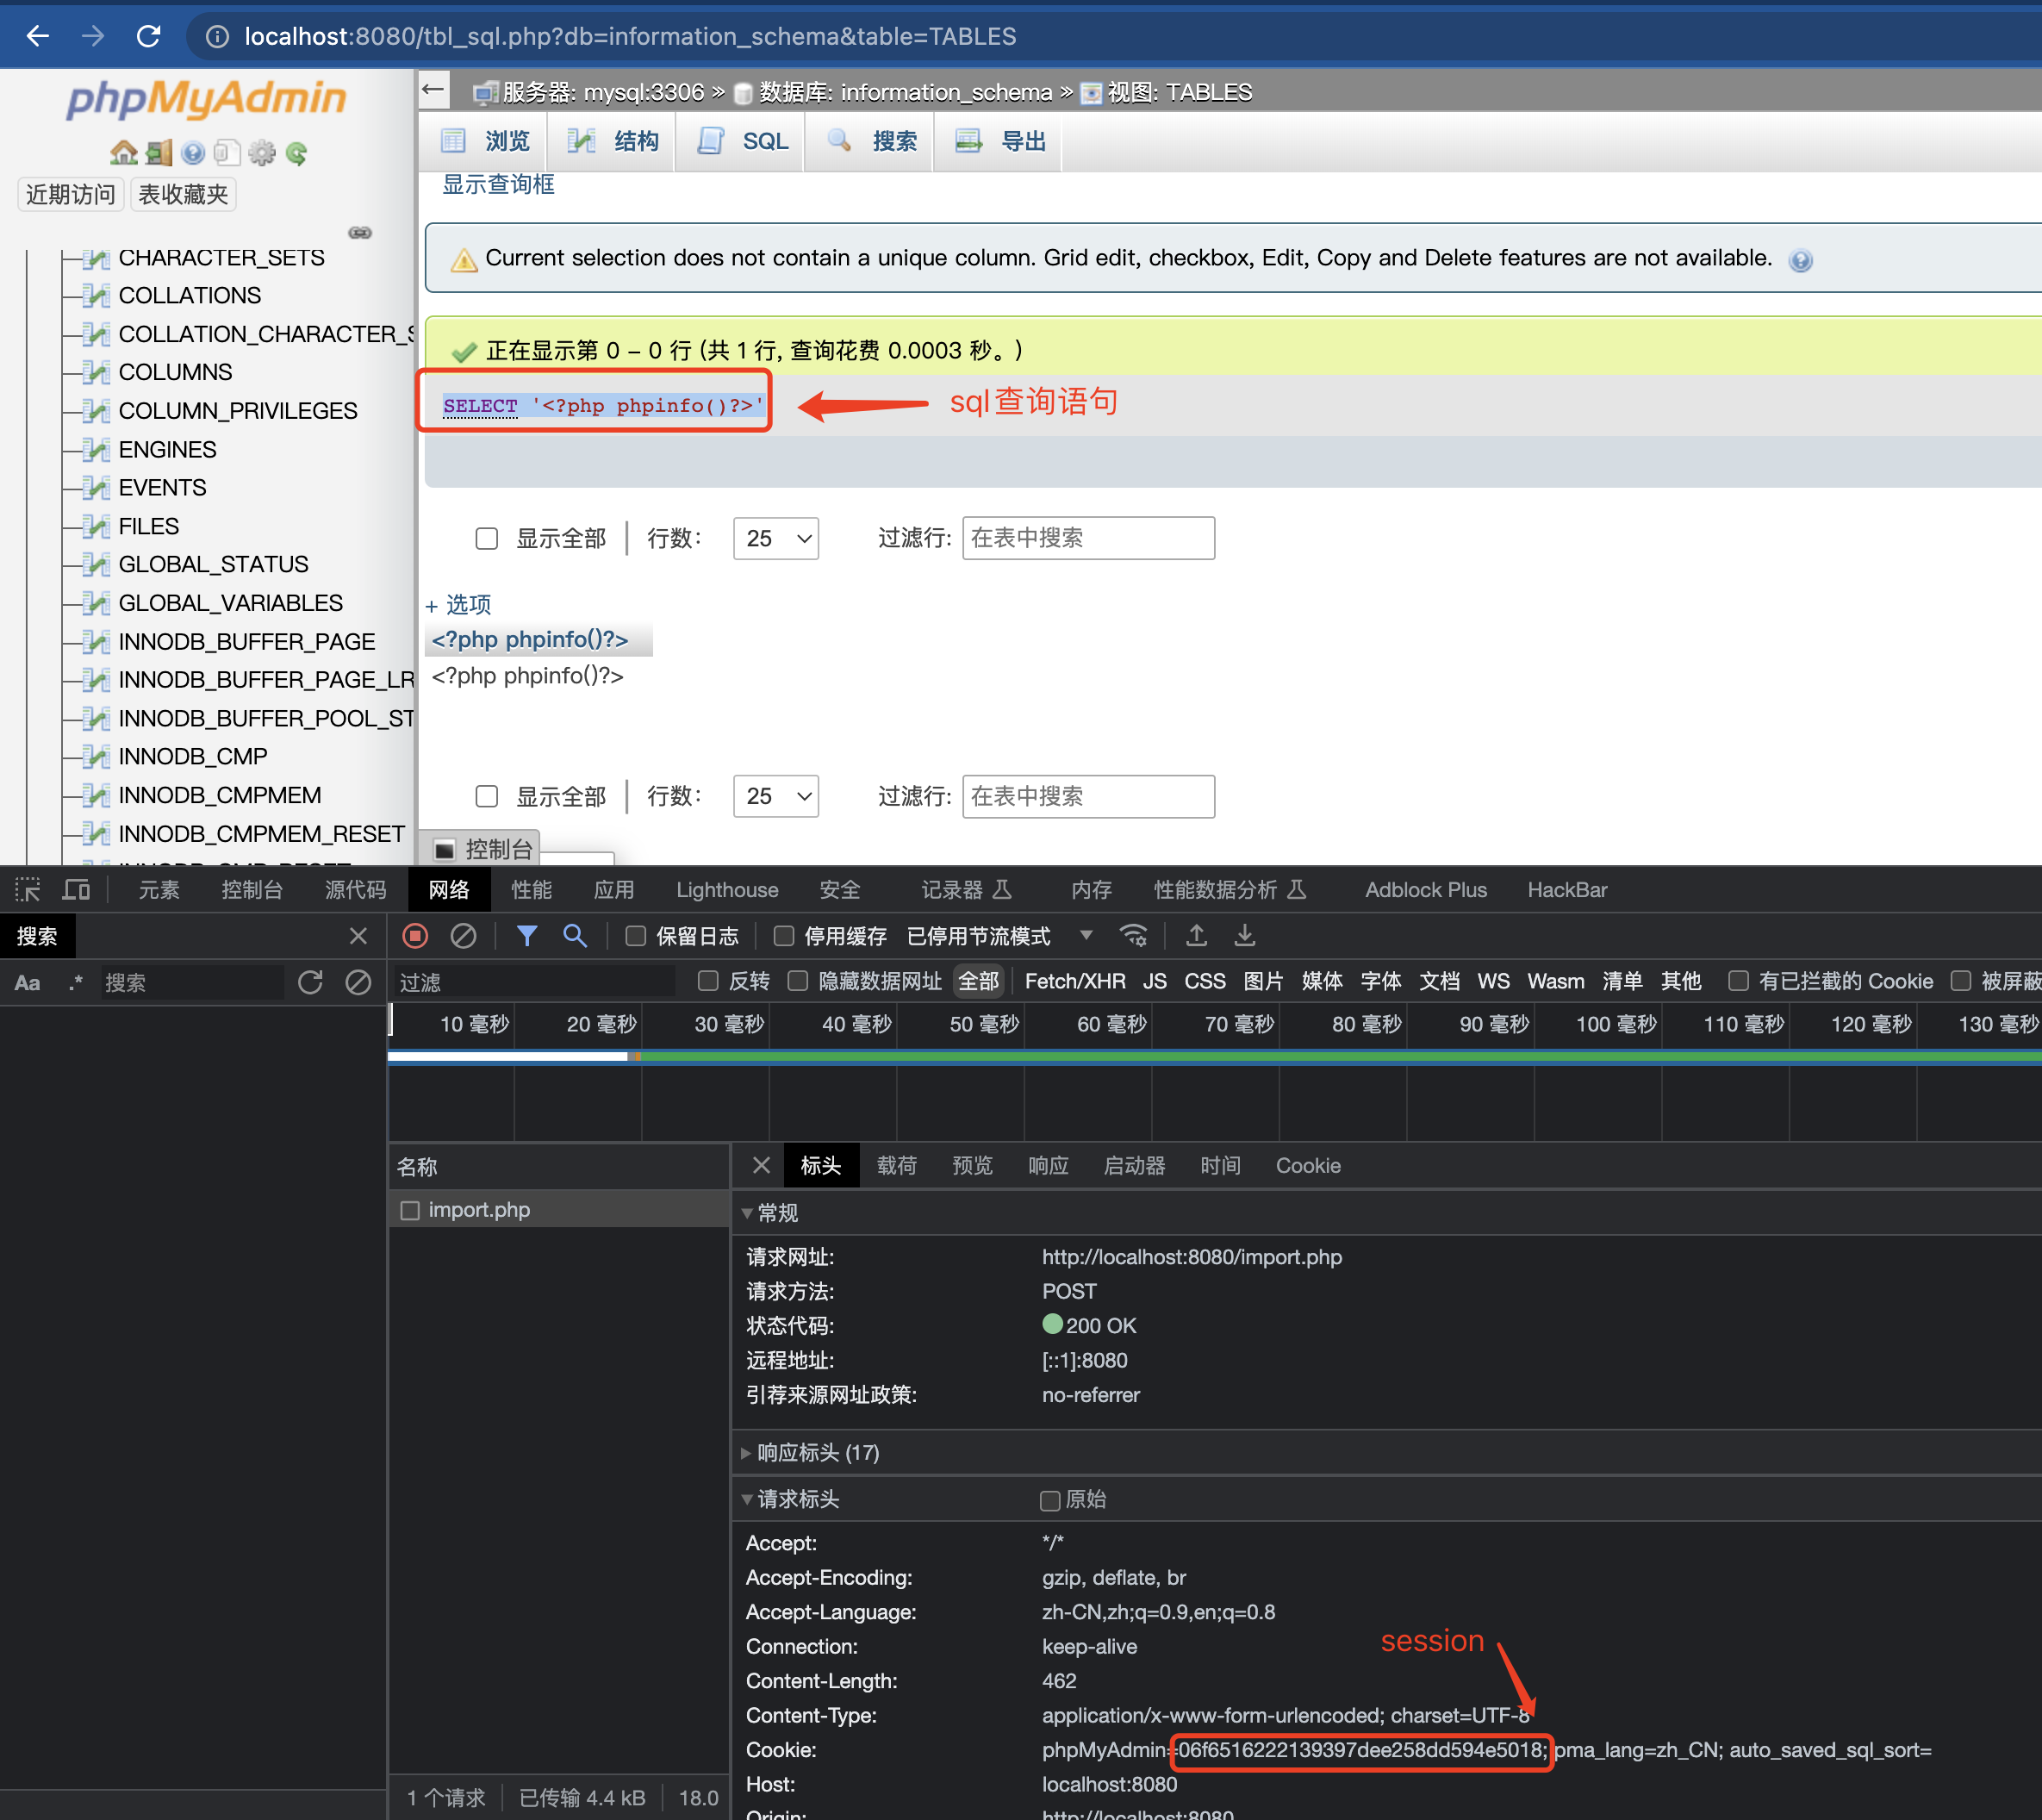Toggle the network filter funnel icon

click(x=527, y=936)
